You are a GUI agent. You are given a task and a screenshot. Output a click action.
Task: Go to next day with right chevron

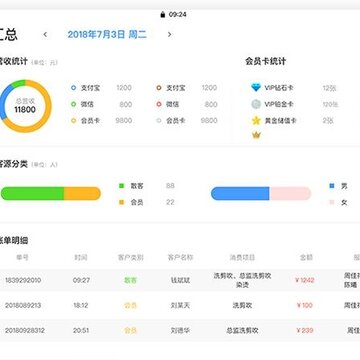click(169, 34)
